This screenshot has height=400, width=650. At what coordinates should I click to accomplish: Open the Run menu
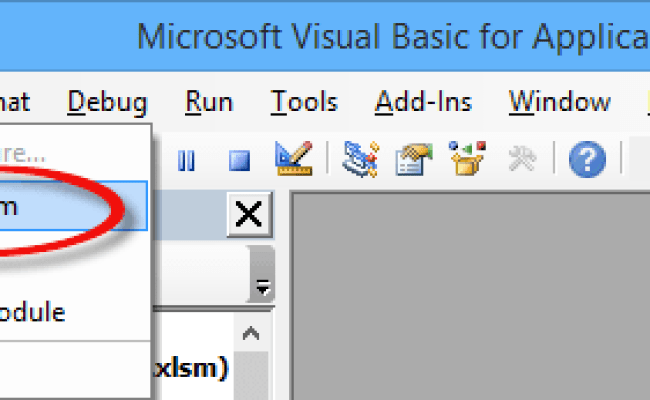209,102
